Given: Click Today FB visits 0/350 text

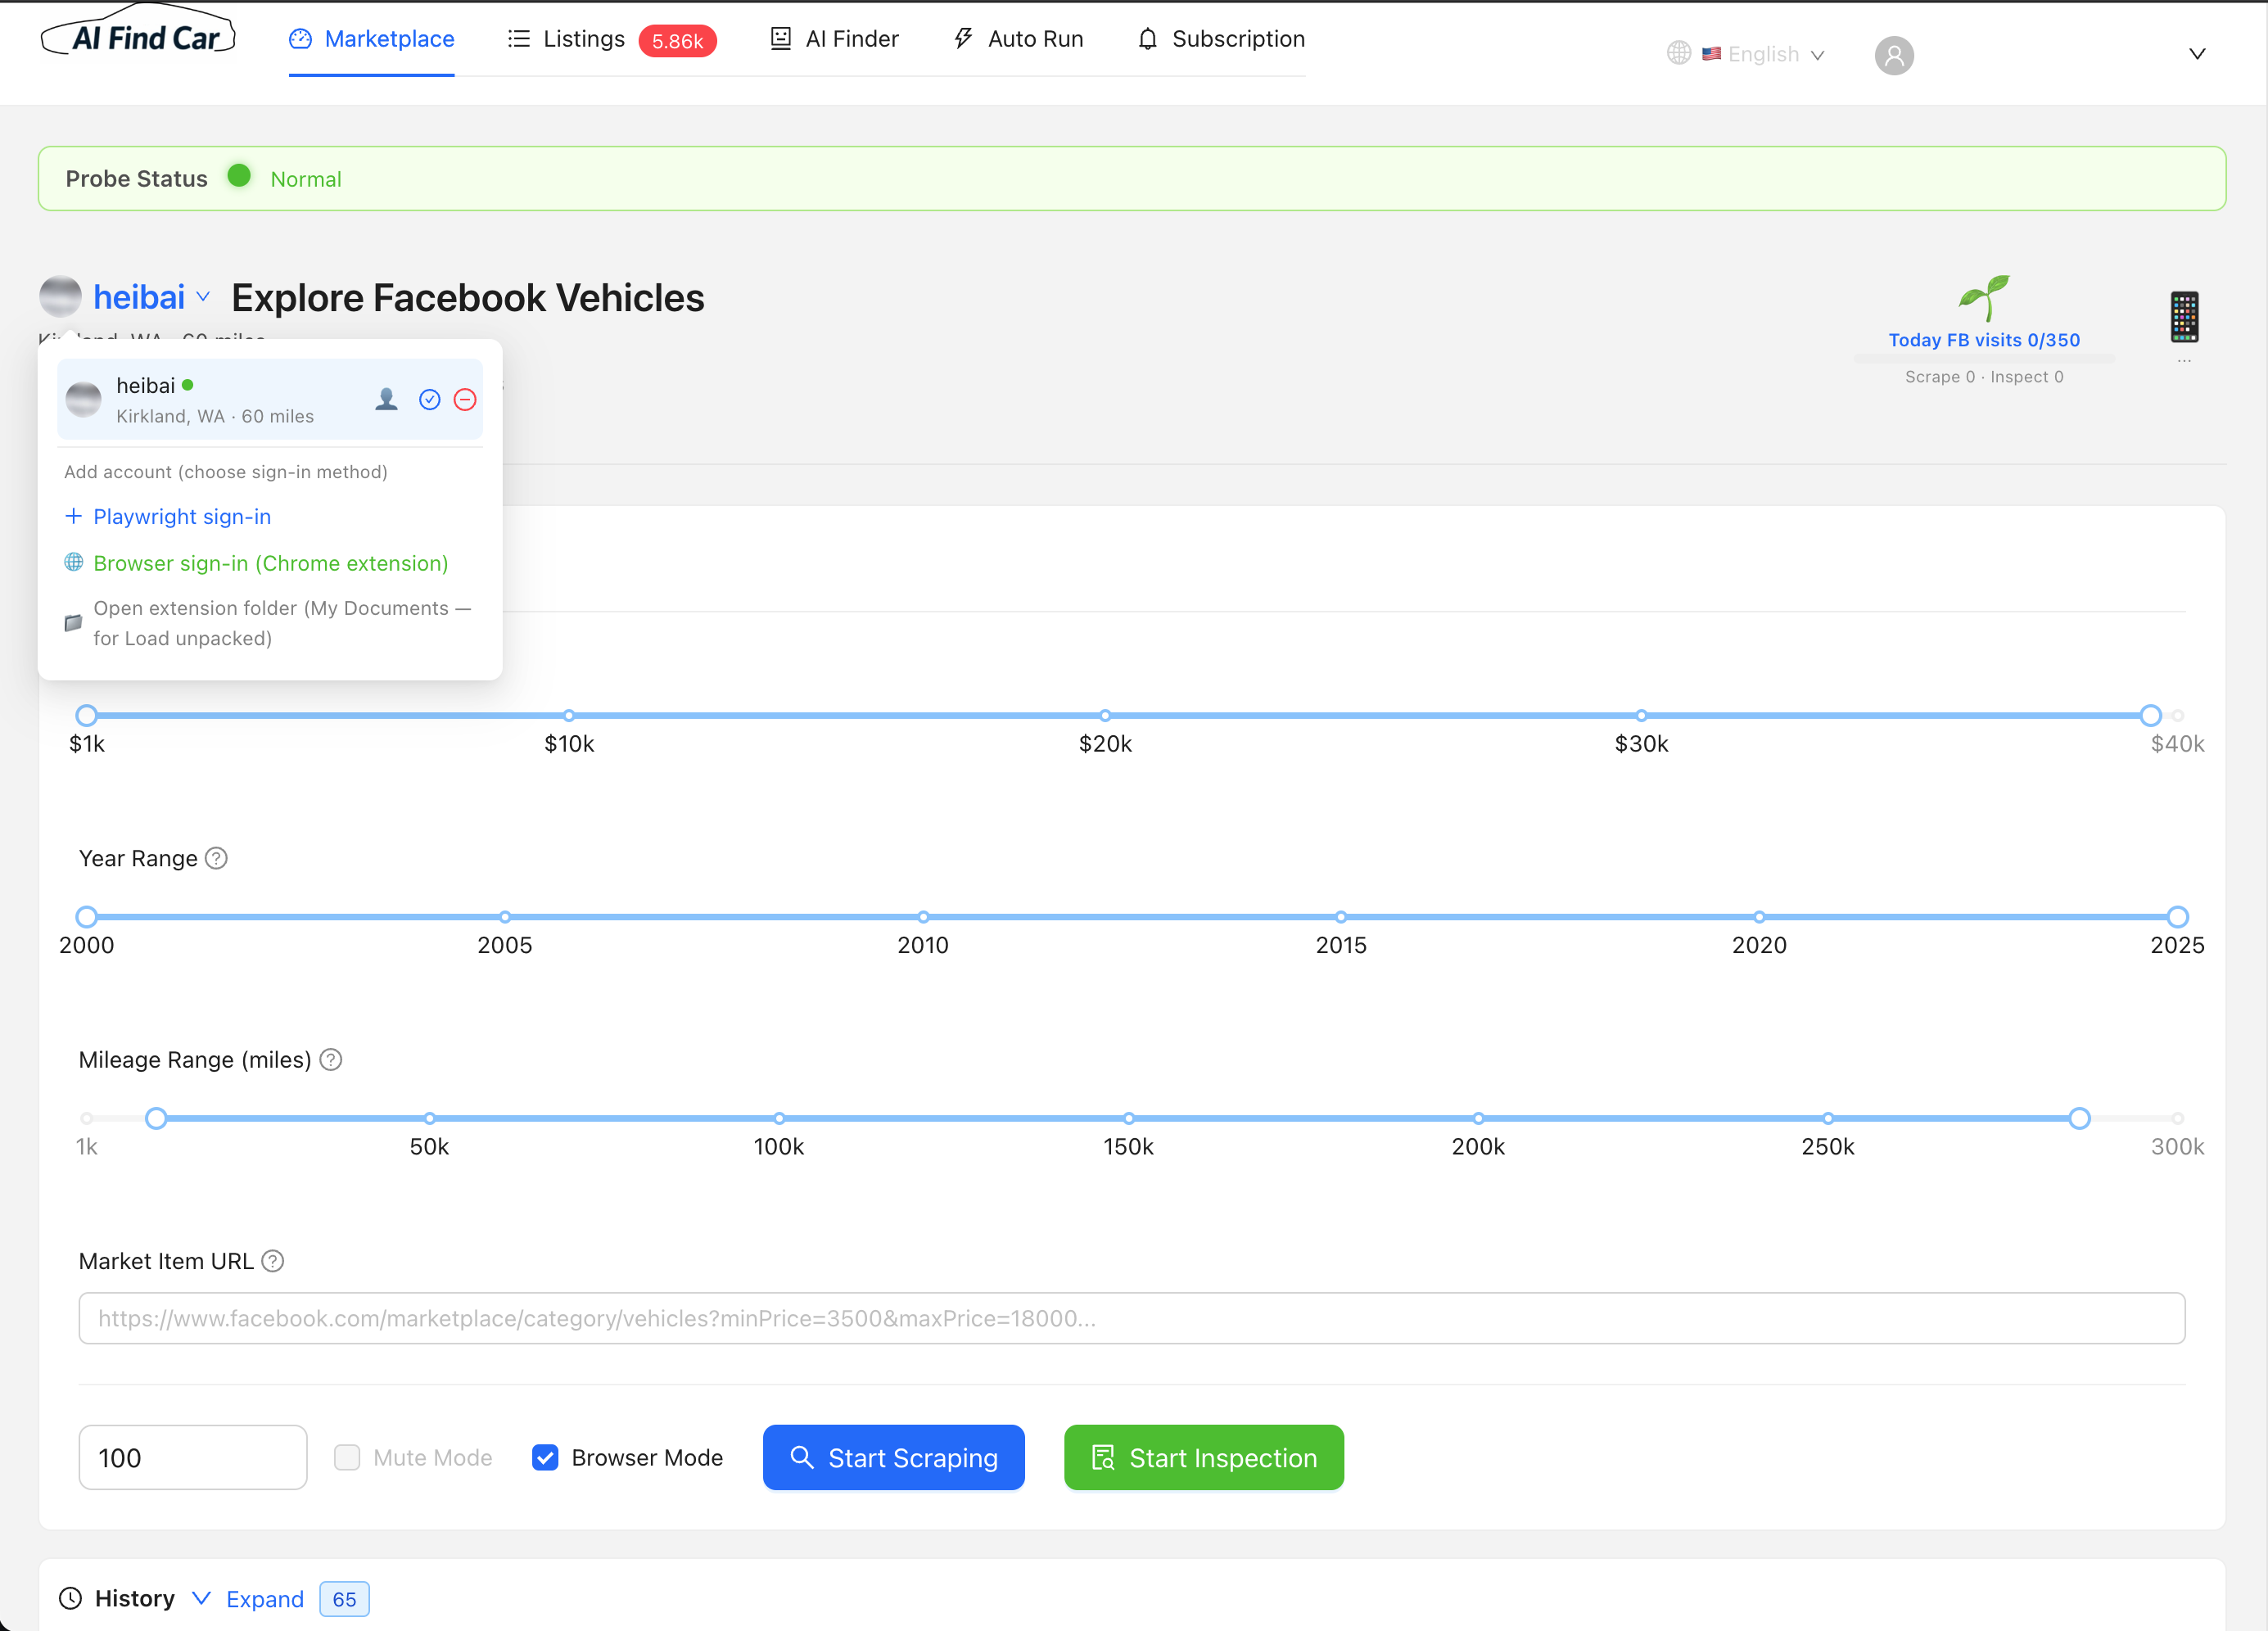Looking at the screenshot, I should pos(1984,340).
